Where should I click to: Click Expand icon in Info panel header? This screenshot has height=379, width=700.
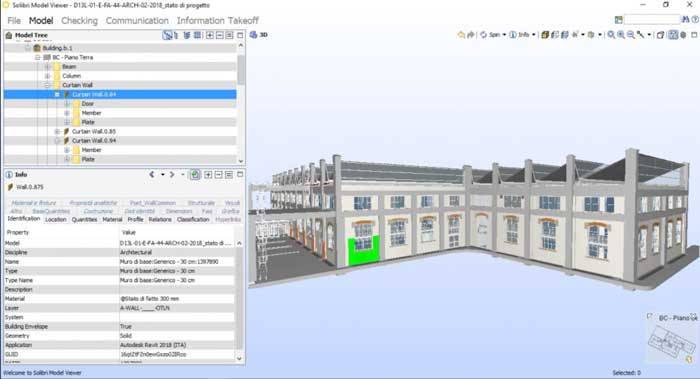208,175
